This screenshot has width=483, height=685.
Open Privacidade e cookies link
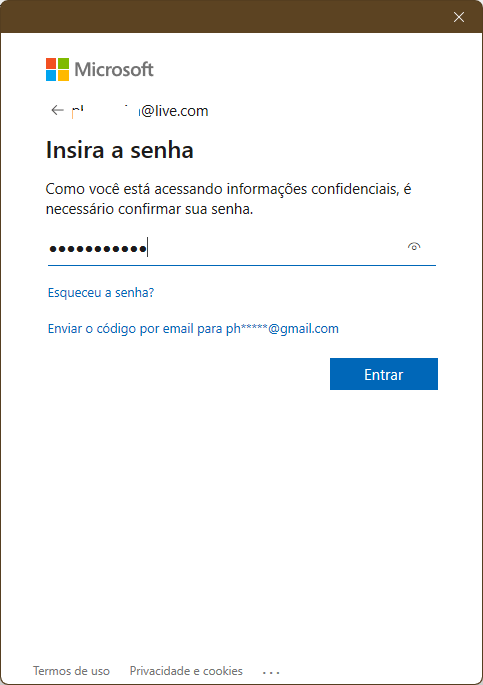tap(186, 671)
